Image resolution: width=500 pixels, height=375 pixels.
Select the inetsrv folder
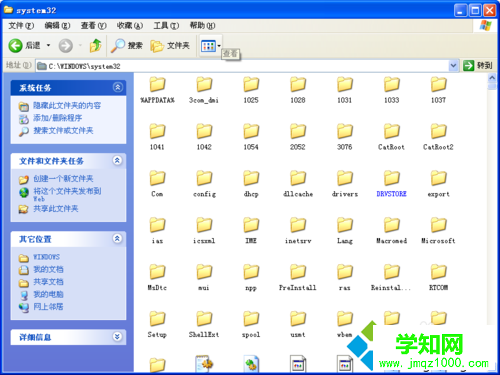click(x=298, y=231)
